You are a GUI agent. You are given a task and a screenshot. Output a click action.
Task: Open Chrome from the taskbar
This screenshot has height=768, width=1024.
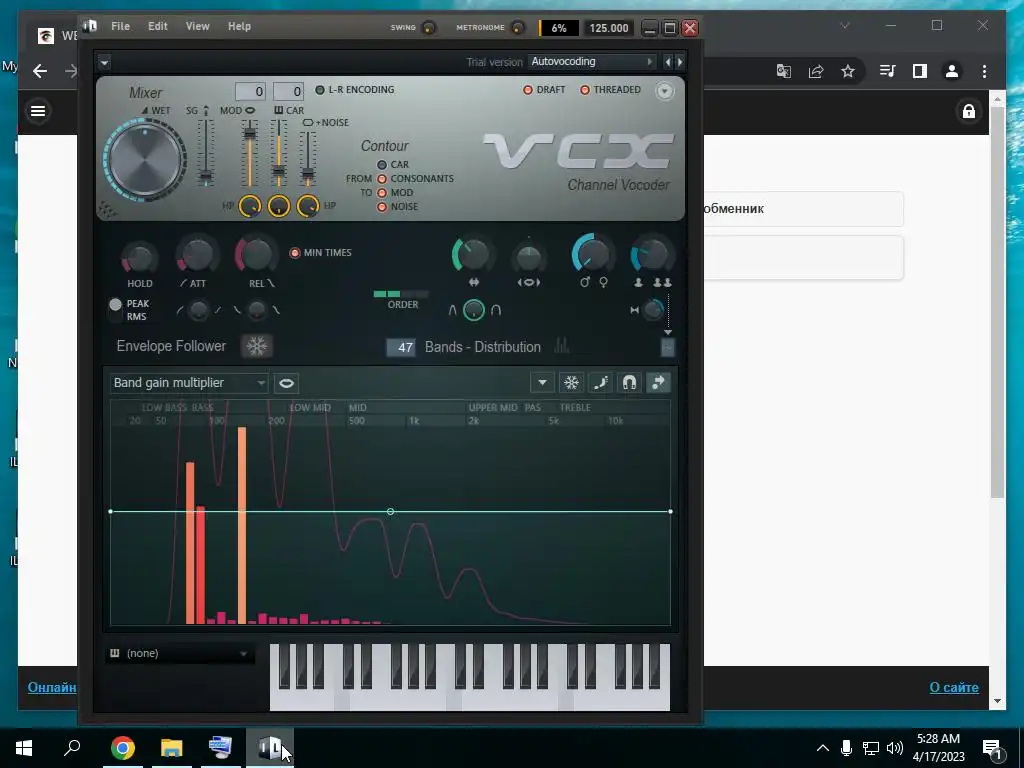(x=123, y=748)
